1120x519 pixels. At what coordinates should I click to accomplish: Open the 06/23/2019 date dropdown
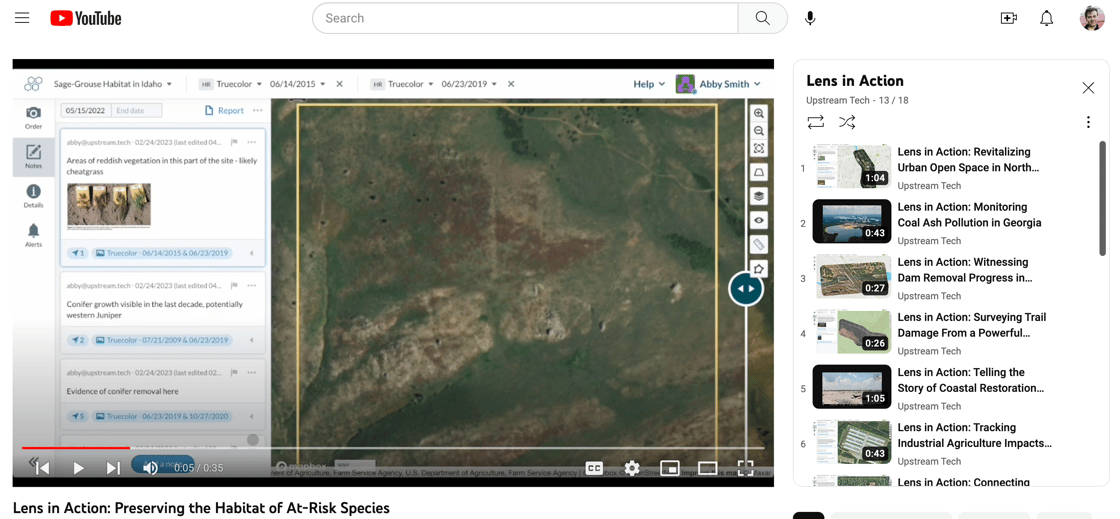[469, 84]
